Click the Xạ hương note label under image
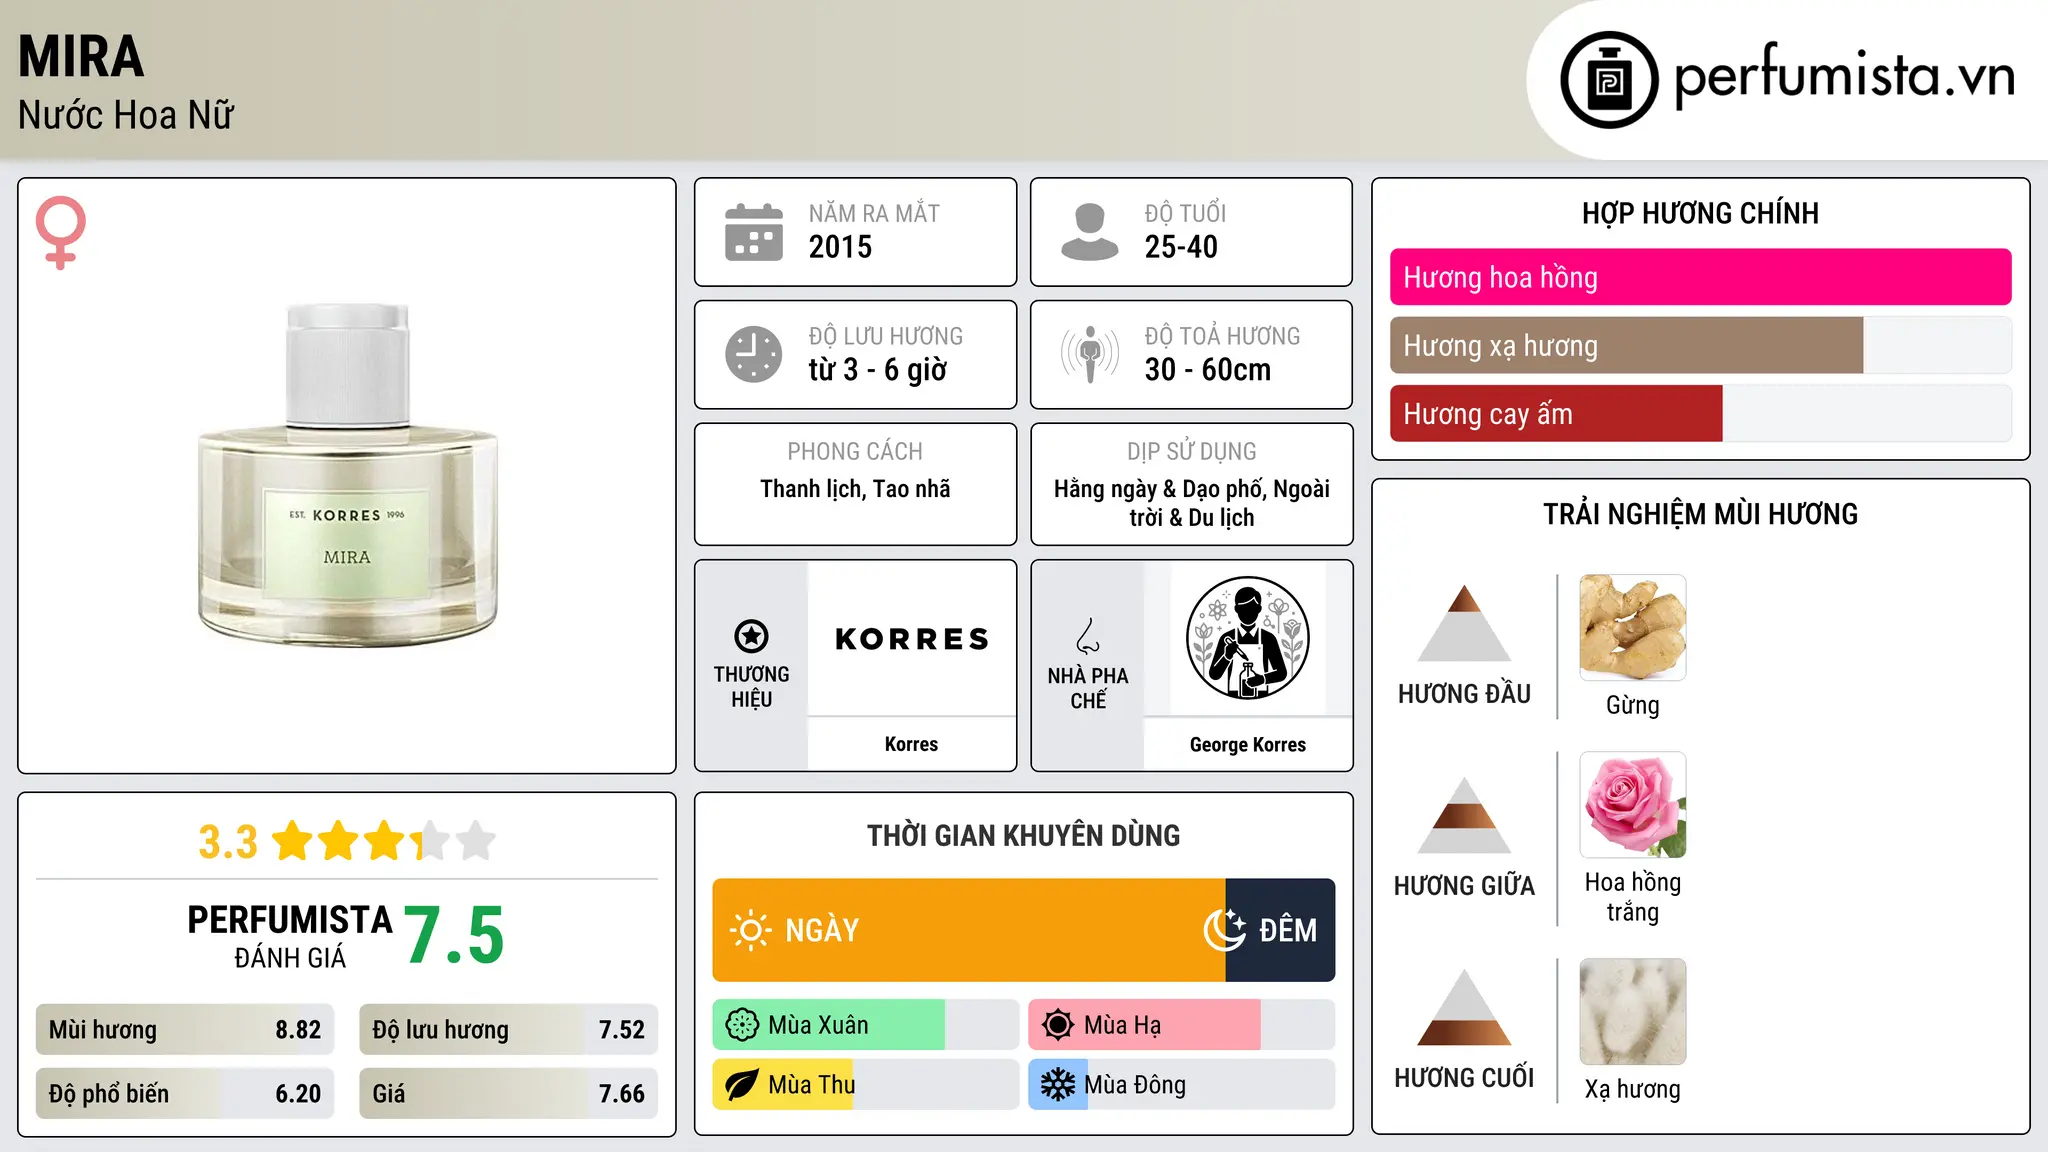The image size is (2048, 1152). (1633, 1090)
